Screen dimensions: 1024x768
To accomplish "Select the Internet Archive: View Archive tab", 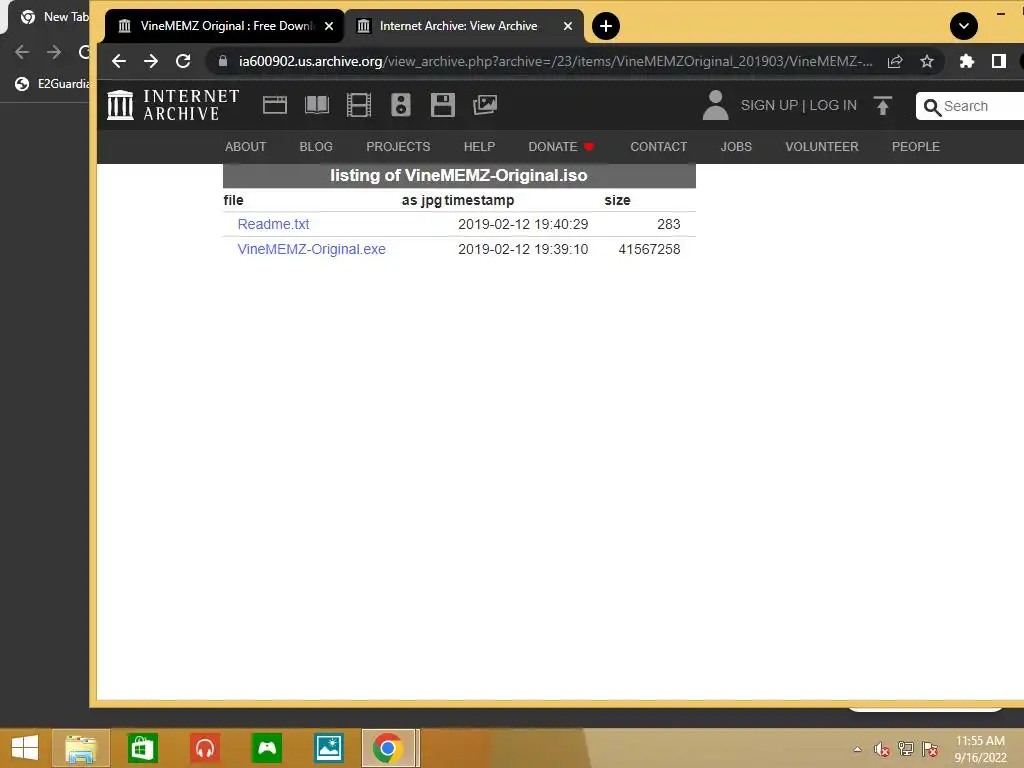I will 464,26.
